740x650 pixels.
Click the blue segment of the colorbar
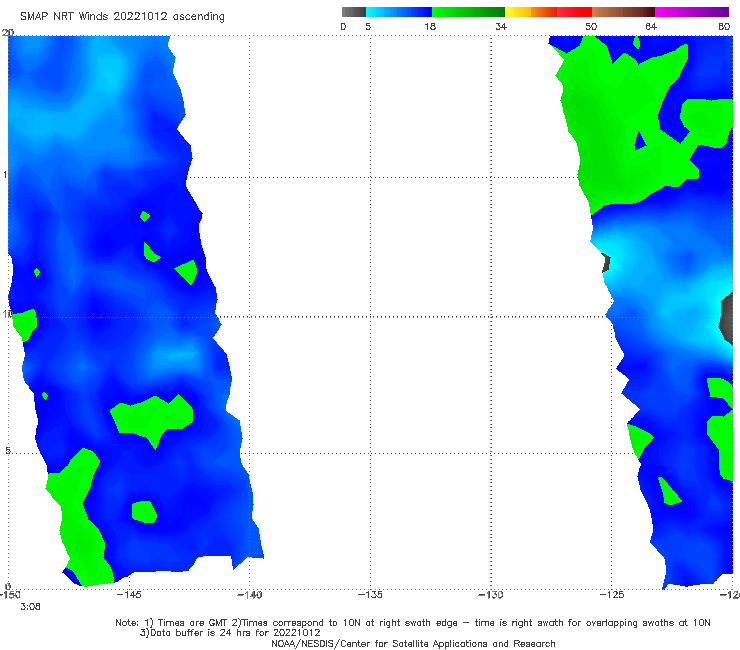(399, 12)
